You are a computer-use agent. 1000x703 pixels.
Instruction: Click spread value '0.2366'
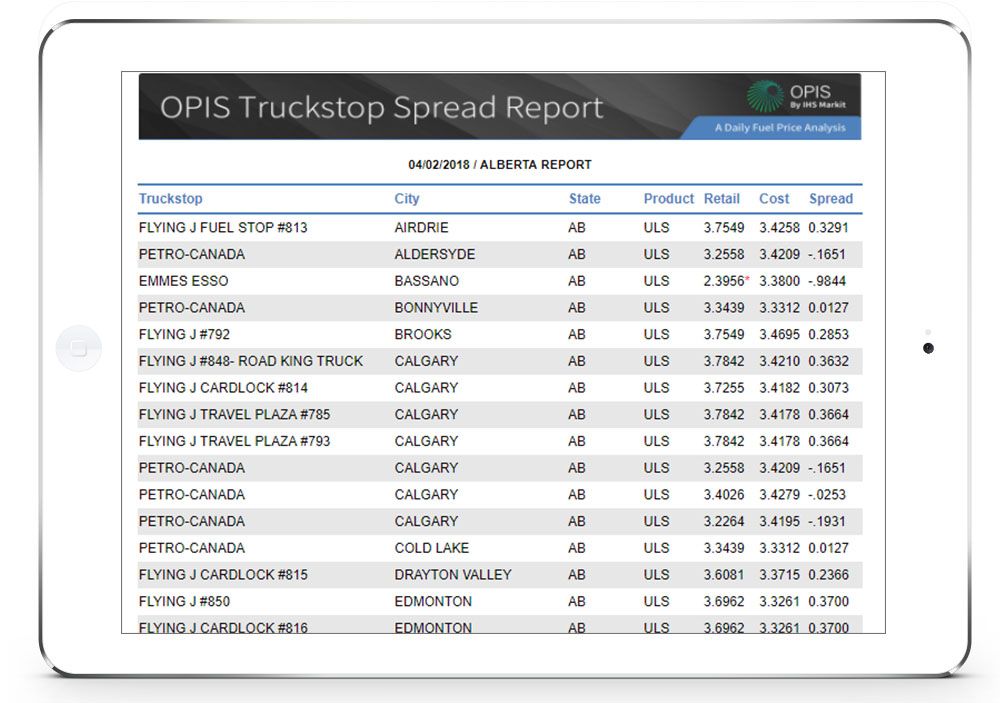(x=828, y=575)
